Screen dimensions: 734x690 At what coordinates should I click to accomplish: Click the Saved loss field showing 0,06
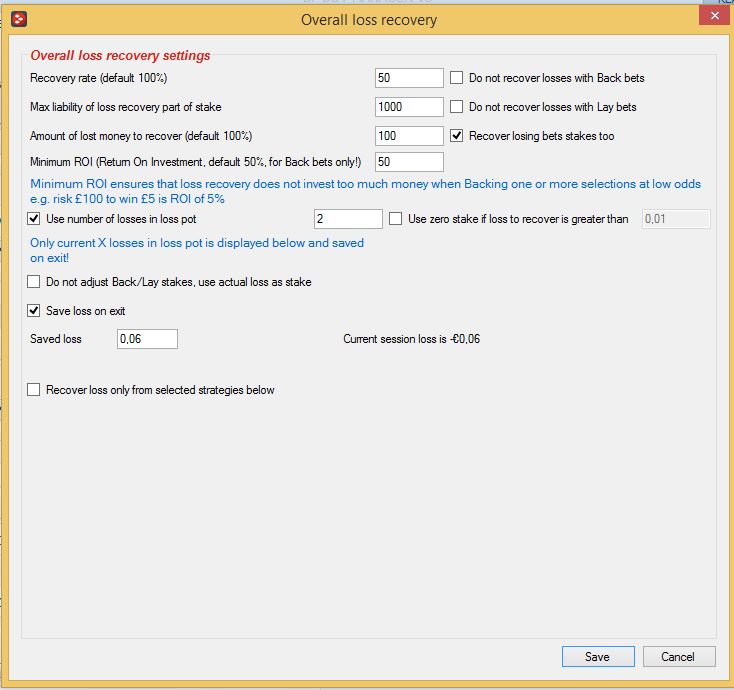[x=147, y=339]
